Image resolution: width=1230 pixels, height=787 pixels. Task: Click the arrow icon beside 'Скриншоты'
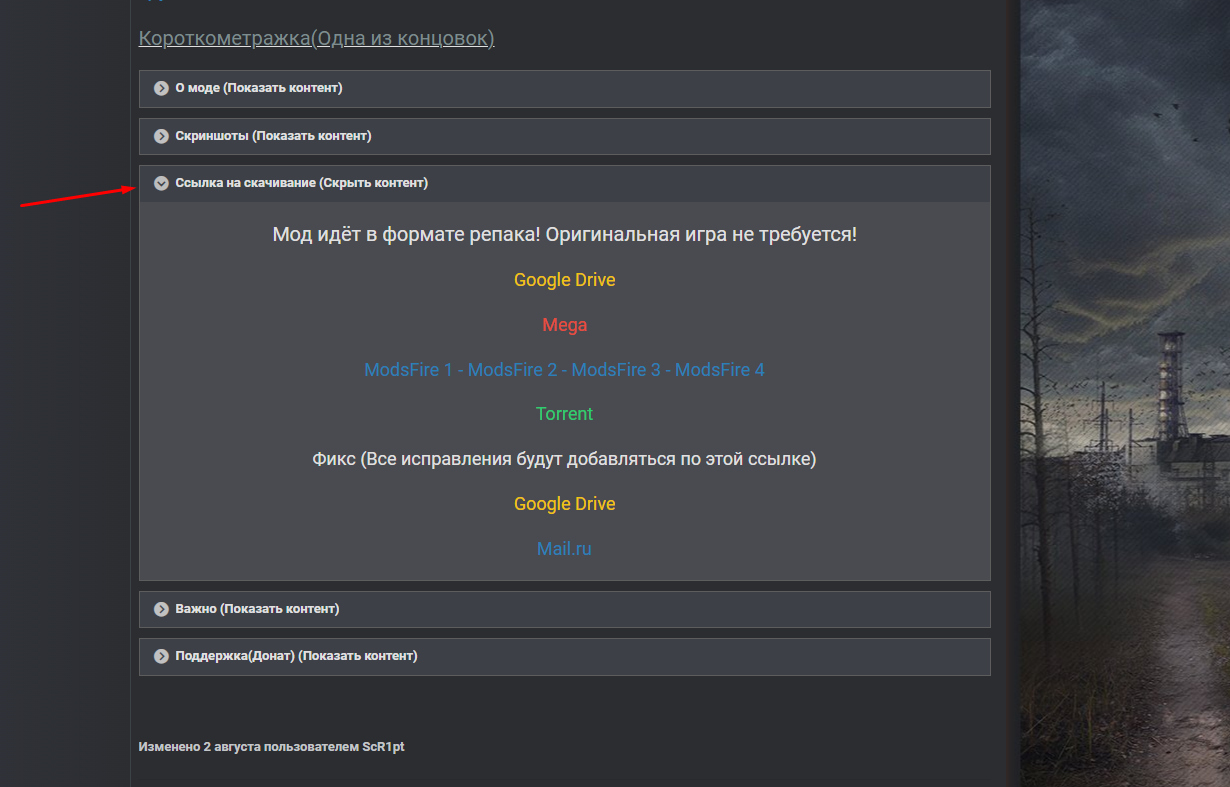pyautogui.click(x=161, y=136)
